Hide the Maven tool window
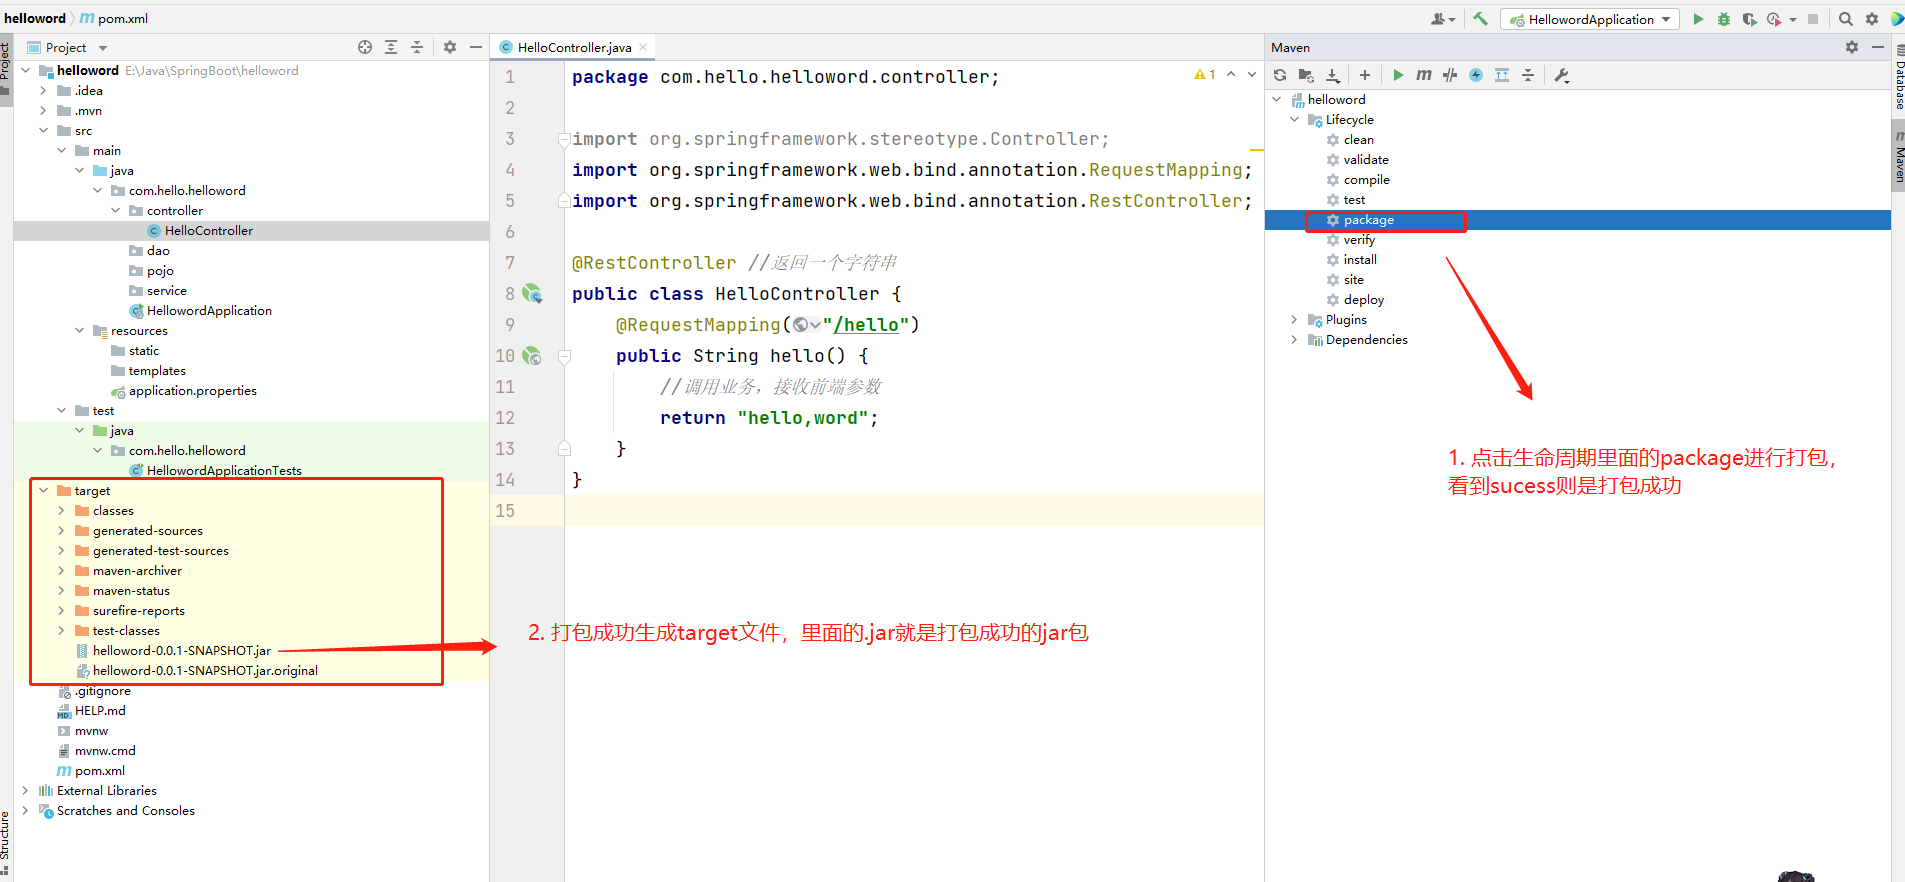This screenshot has height=882, width=1905. click(1878, 47)
